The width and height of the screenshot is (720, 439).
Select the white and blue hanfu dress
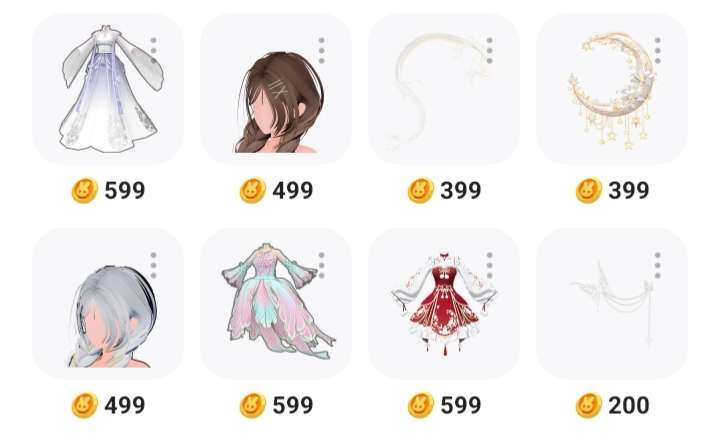tap(108, 89)
